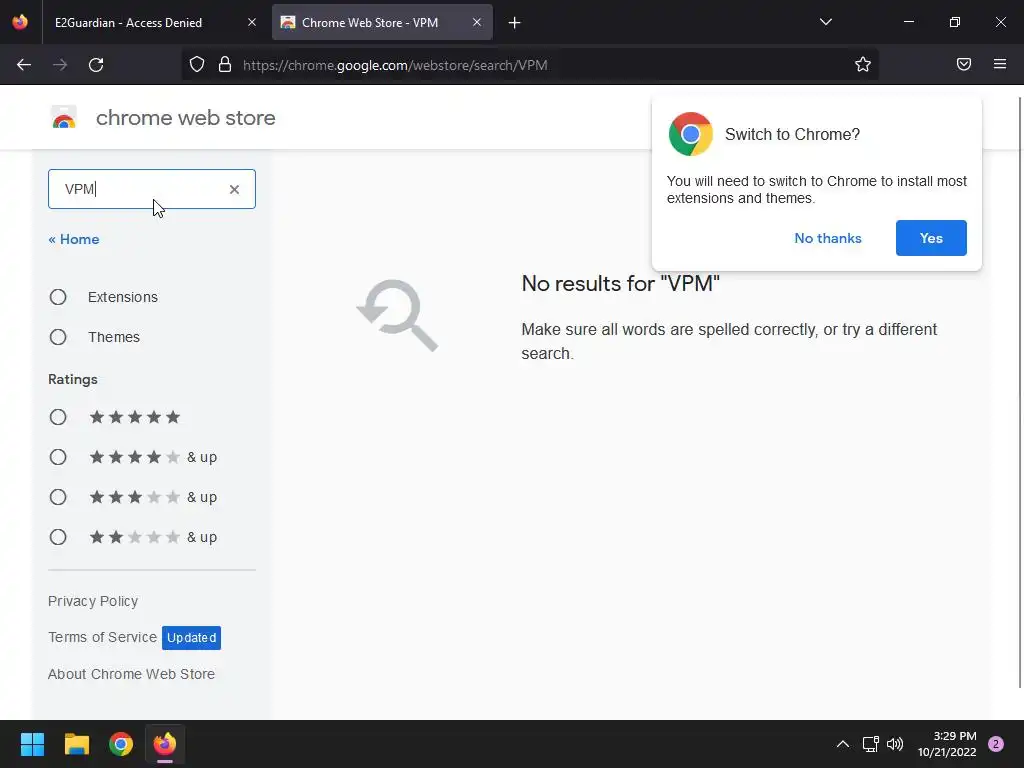This screenshot has width=1024, height=768.
Task: Expand the list all tabs chevron
Action: pyautogui.click(x=825, y=22)
